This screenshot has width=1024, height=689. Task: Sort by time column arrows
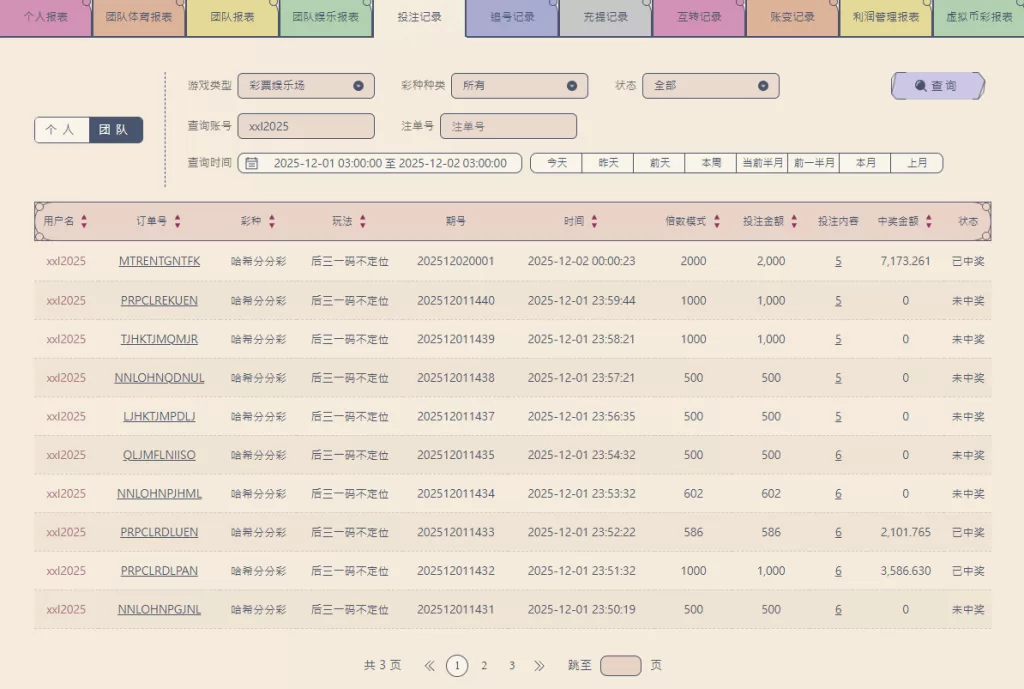594,222
